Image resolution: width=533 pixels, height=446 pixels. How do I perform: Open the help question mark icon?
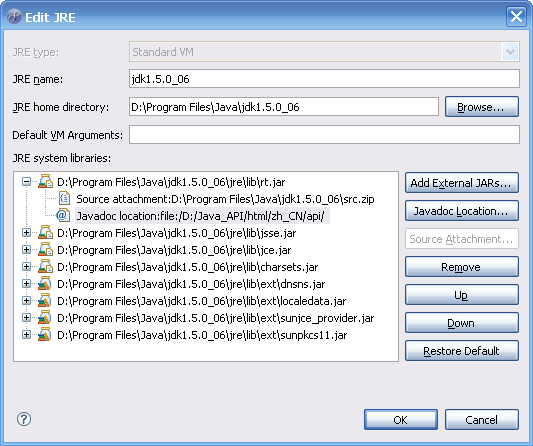pos(24,419)
